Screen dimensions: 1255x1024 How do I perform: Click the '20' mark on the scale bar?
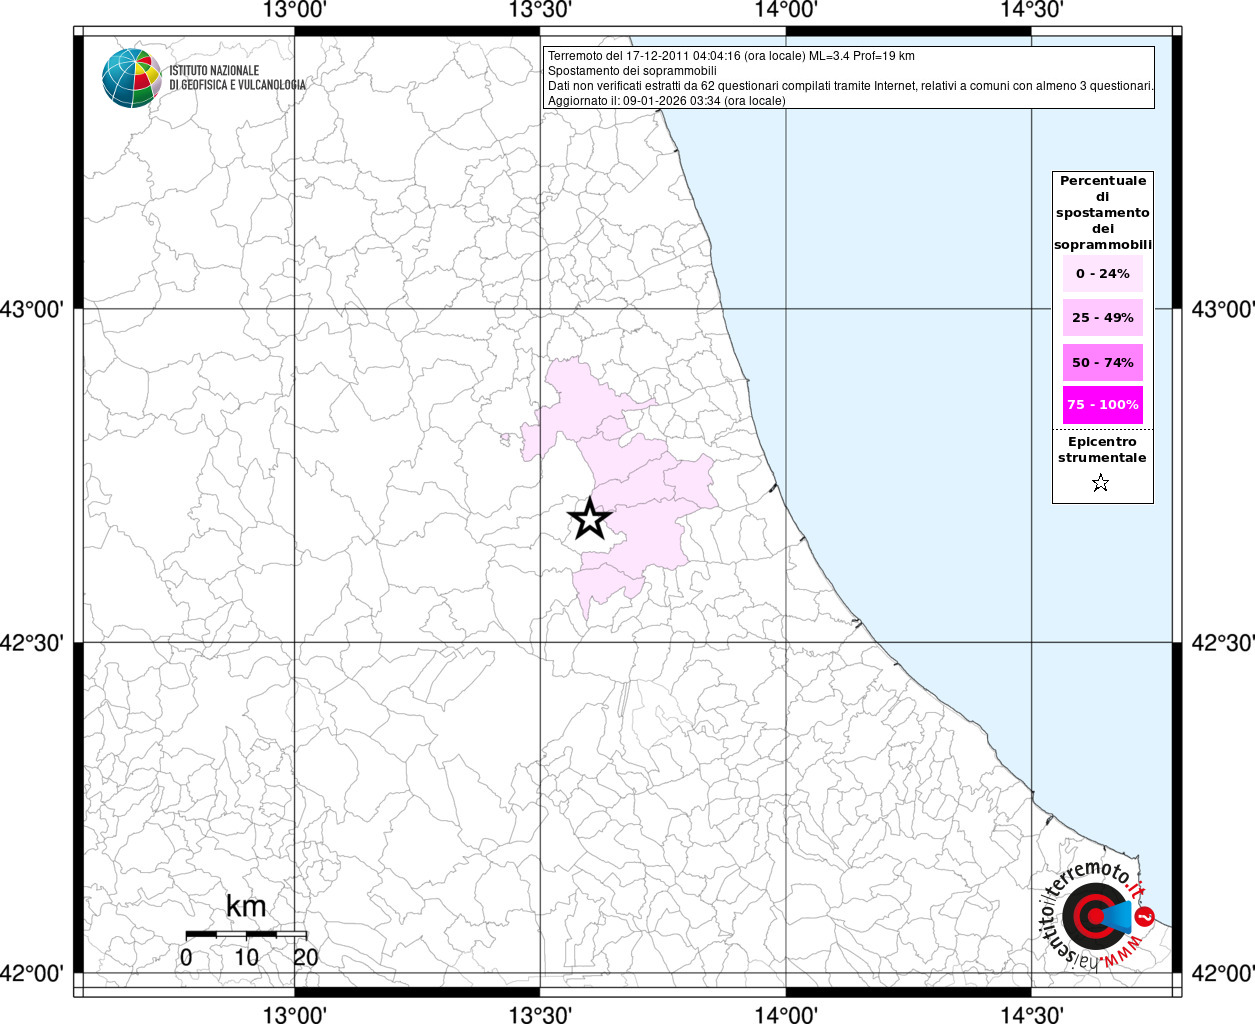click(x=306, y=957)
